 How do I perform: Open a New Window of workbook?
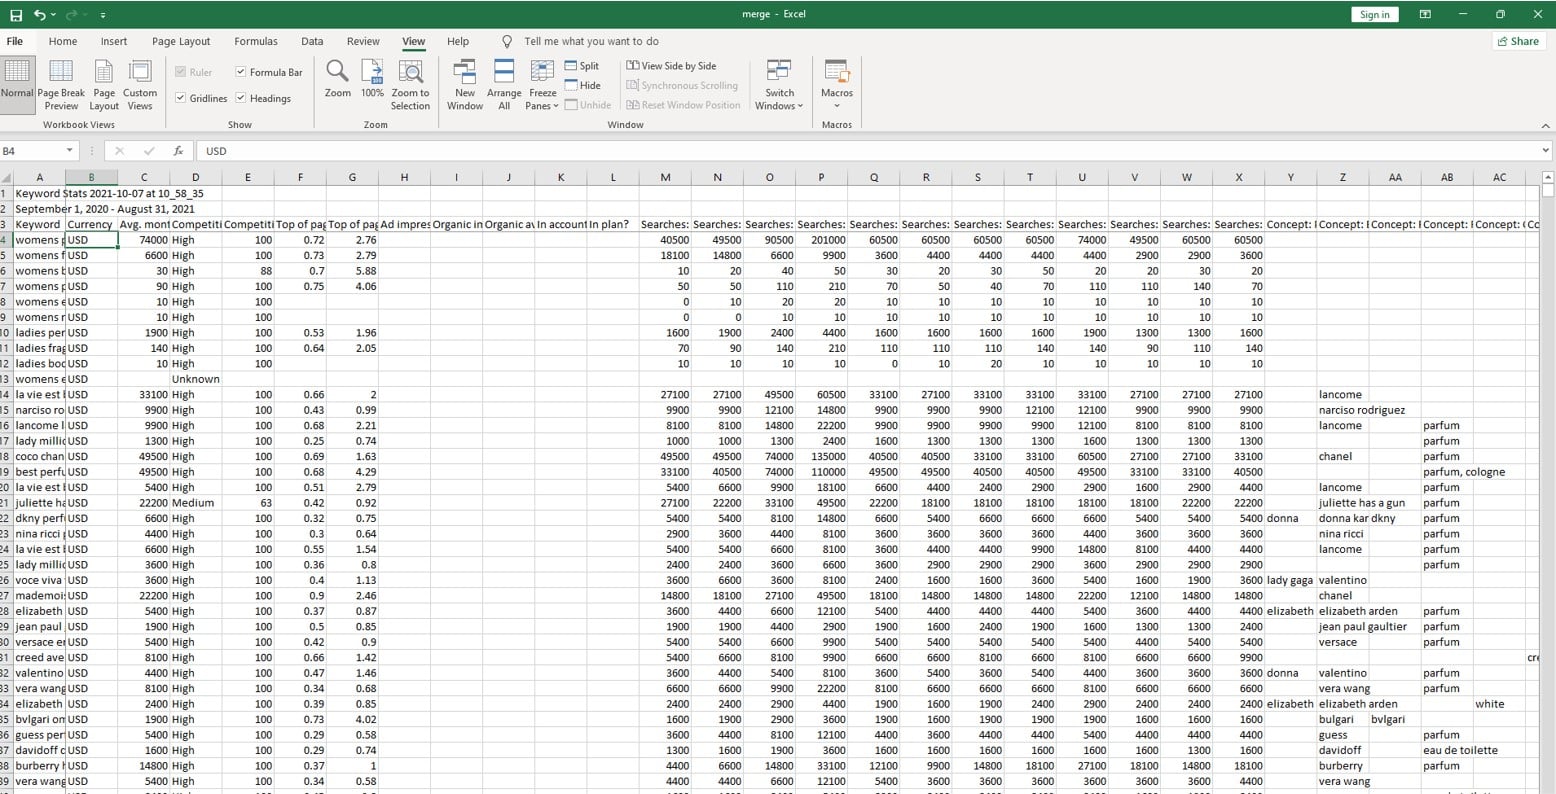pyautogui.click(x=465, y=84)
